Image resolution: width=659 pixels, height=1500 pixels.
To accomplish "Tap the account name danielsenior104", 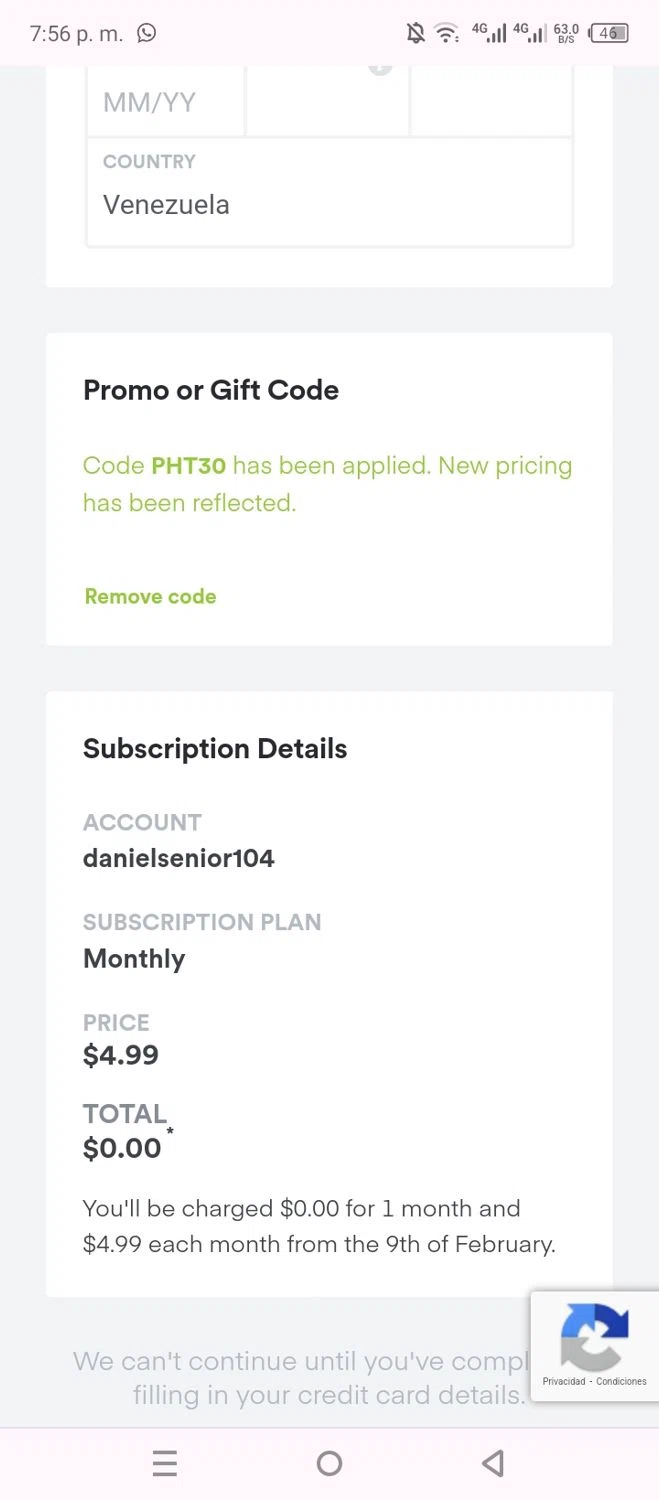I will pos(178,859).
